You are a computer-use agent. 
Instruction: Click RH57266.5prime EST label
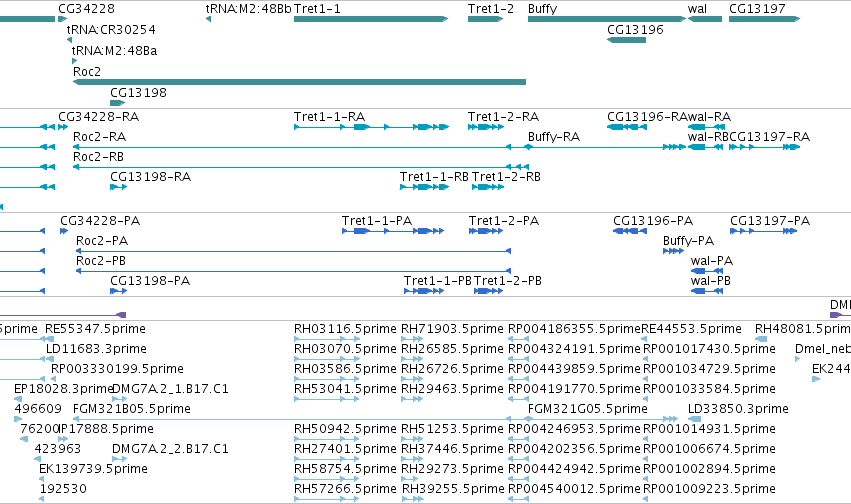[345, 489]
